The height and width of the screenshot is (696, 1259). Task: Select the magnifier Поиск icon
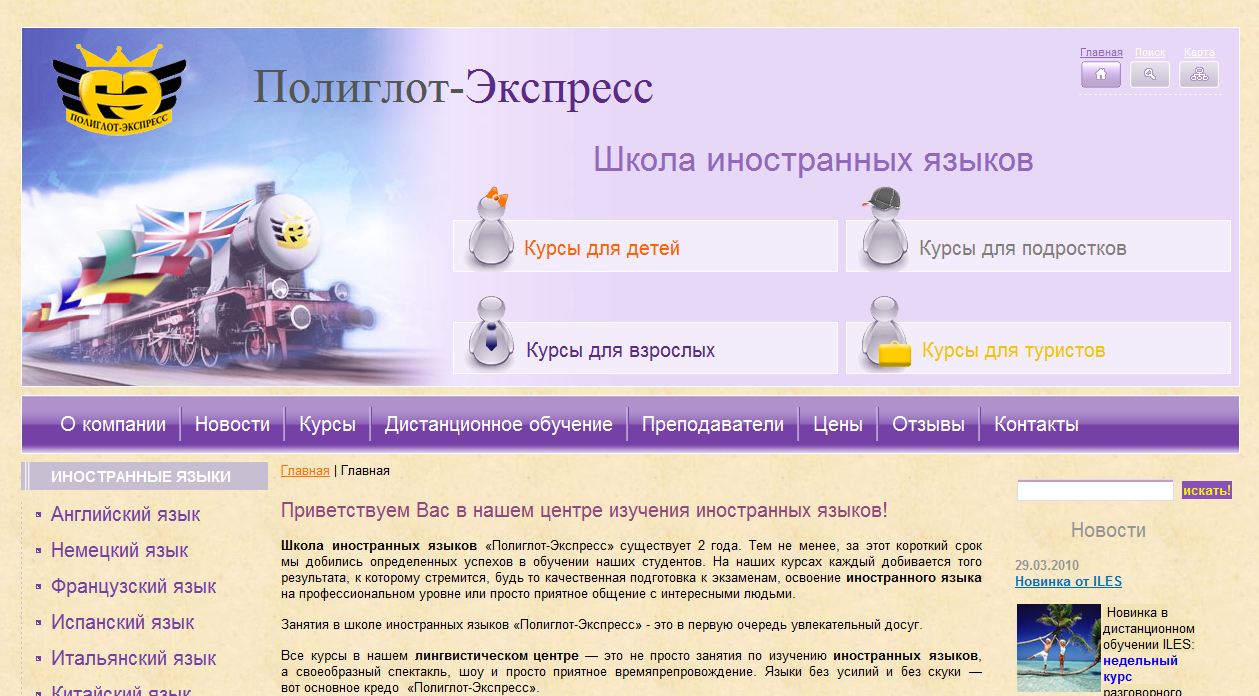click(1150, 74)
